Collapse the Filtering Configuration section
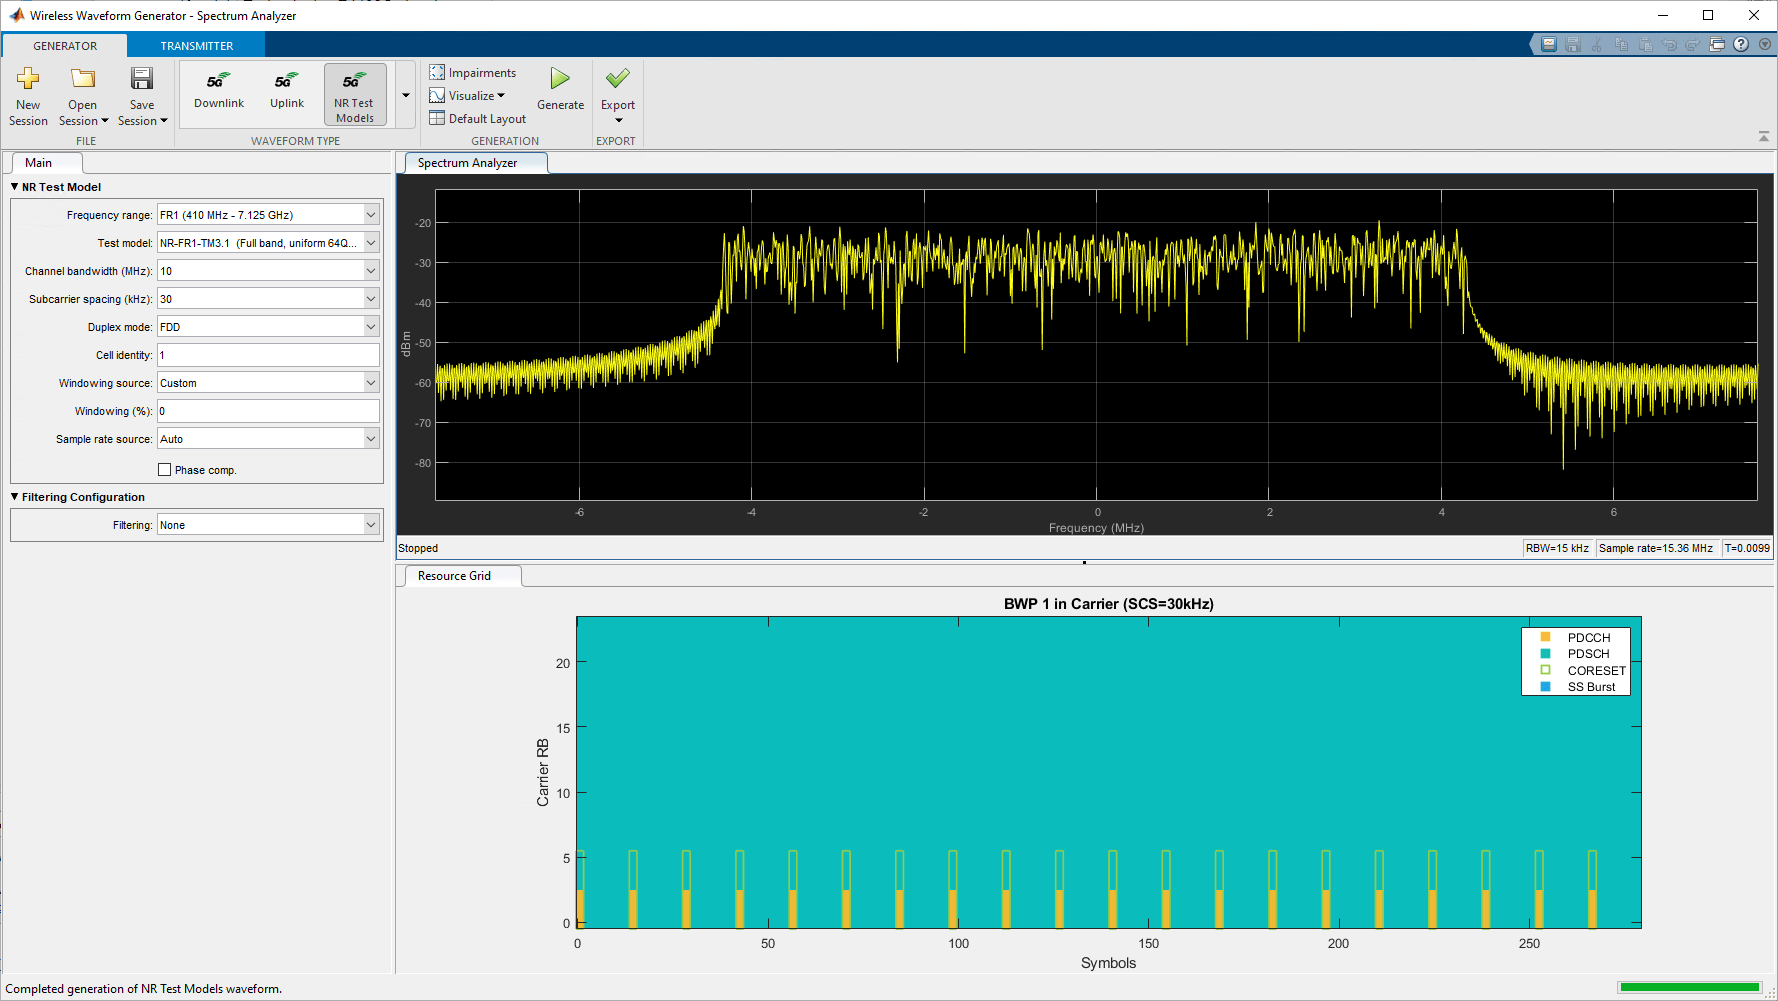Screen dimensions: 1778x1001 (15, 497)
